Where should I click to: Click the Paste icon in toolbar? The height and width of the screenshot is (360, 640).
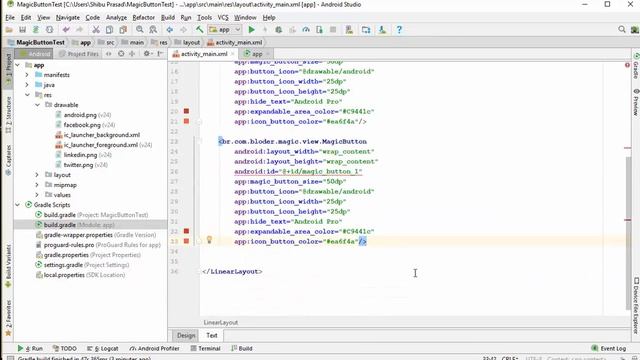123,30
